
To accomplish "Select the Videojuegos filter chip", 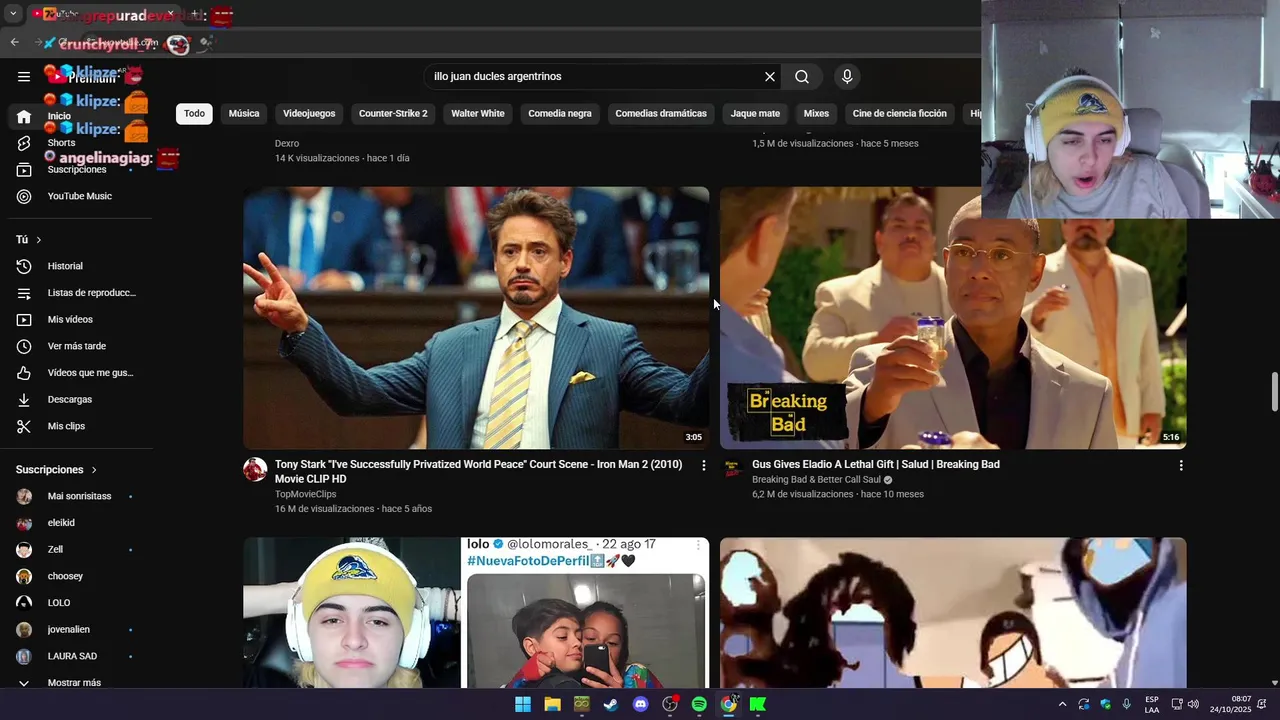I will [309, 113].
